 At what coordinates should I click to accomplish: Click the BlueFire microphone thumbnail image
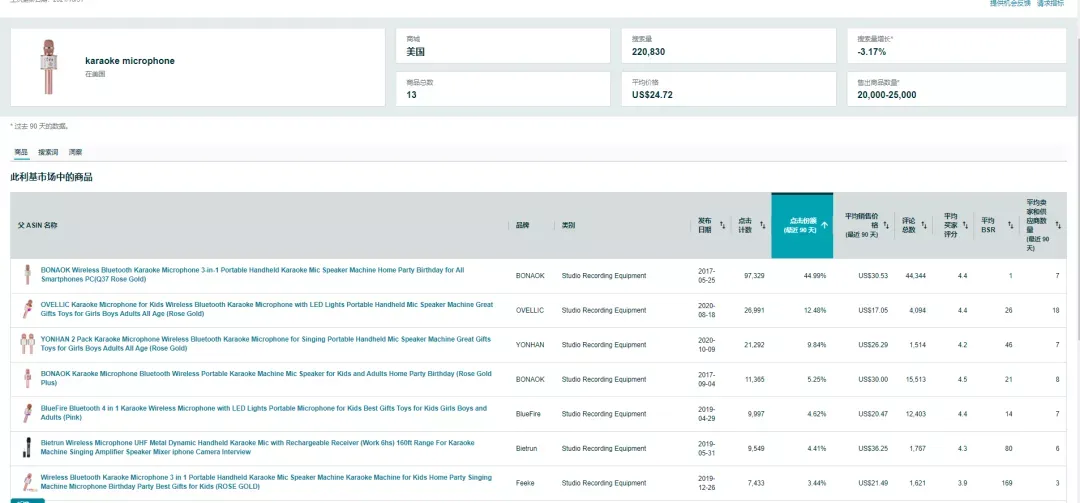[x=28, y=413]
